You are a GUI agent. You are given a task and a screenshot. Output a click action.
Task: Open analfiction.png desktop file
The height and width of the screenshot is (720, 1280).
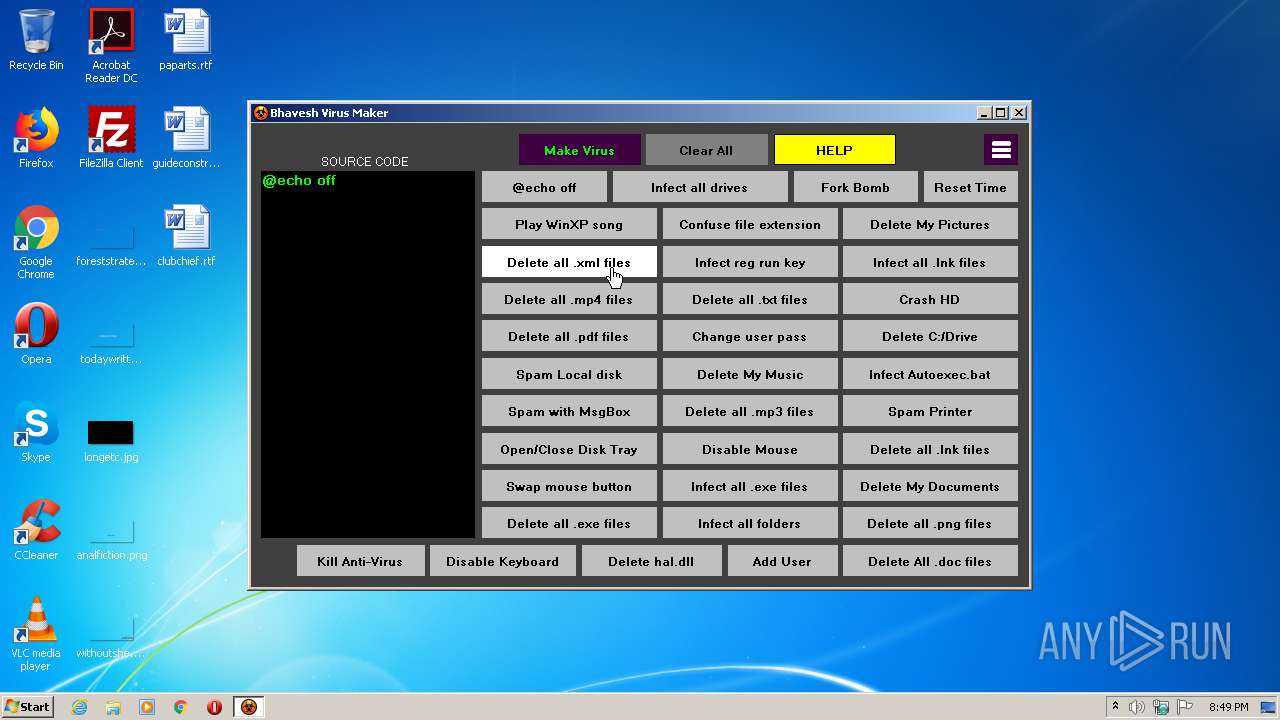(111, 540)
